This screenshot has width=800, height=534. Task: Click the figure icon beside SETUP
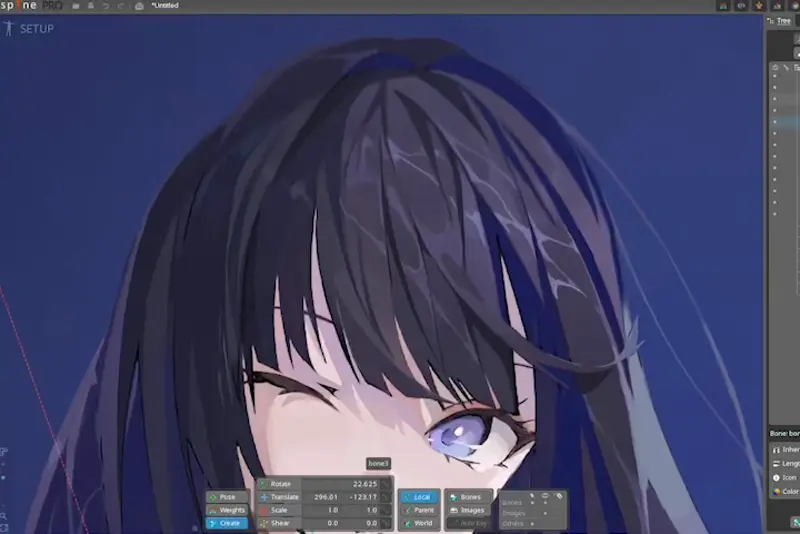pos(8,28)
